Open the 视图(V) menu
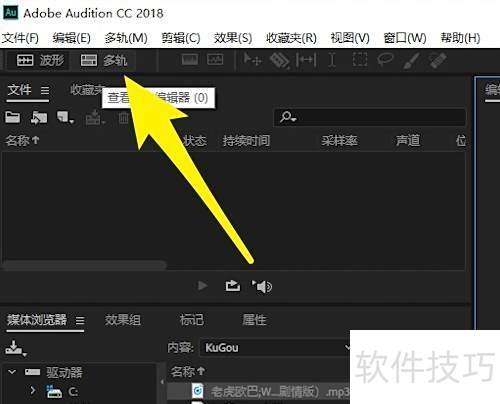Image resolution: width=500 pixels, height=404 pixels. (x=350, y=38)
